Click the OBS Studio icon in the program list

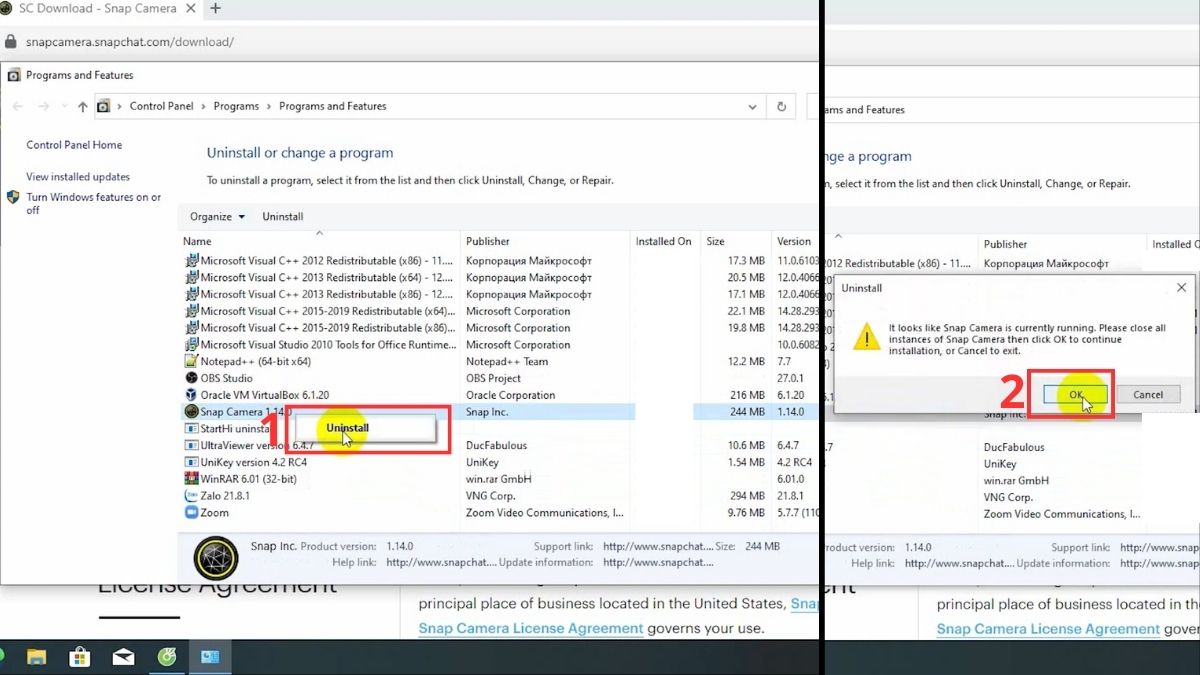(x=192, y=378)
